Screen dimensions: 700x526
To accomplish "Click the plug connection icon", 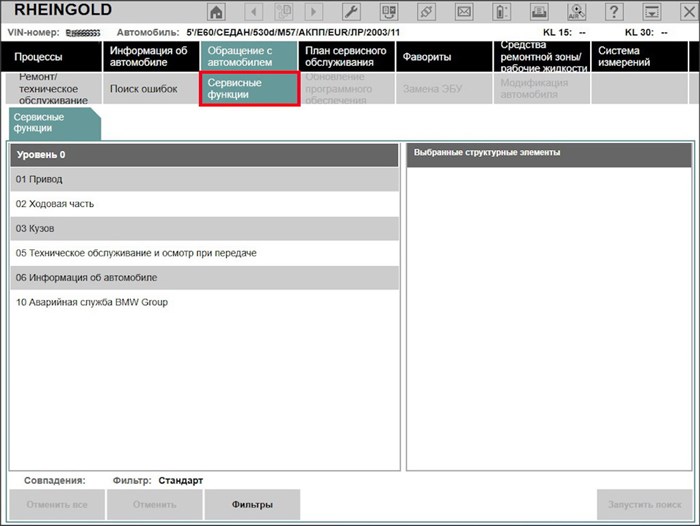I will 427,12.
